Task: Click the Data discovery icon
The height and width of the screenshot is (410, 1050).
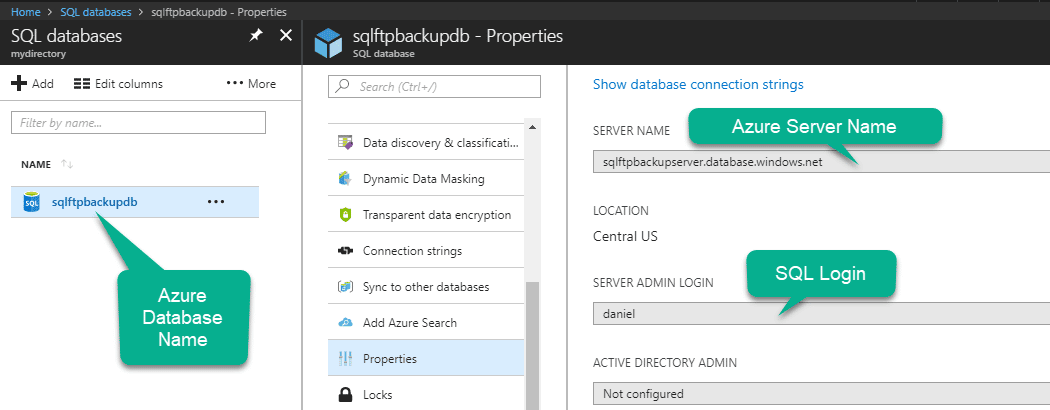Action: coord(345,143)
